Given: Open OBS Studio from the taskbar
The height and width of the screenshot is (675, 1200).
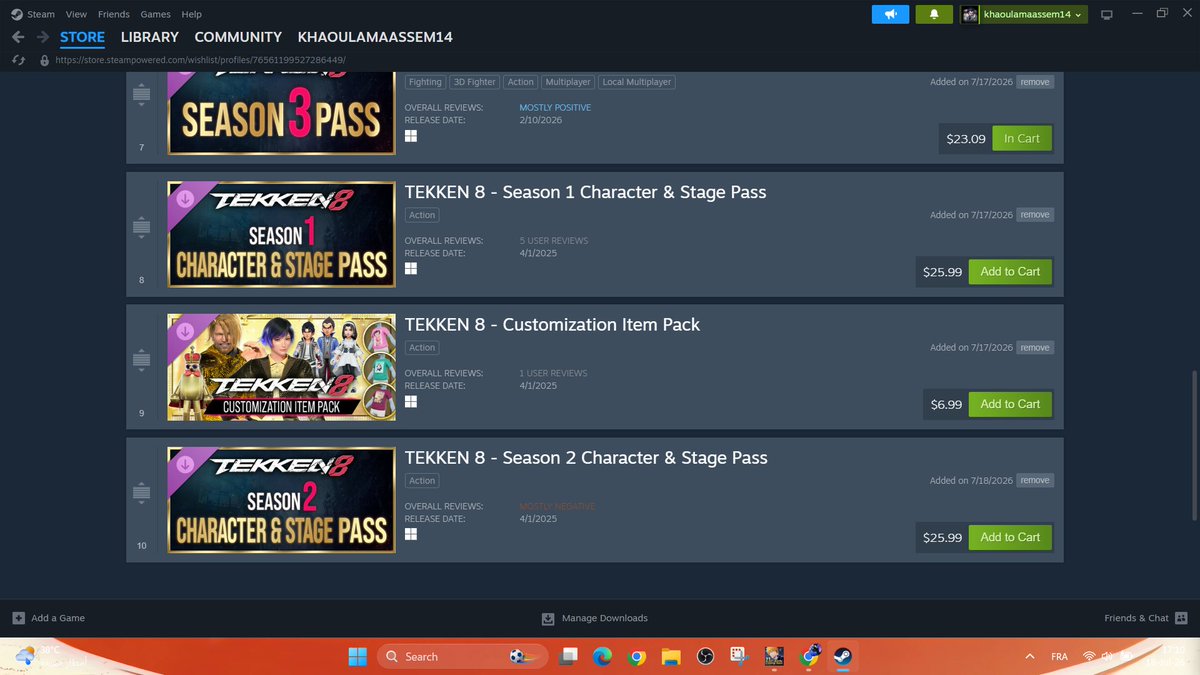Looking at the screenshot, I should (705, 656).
